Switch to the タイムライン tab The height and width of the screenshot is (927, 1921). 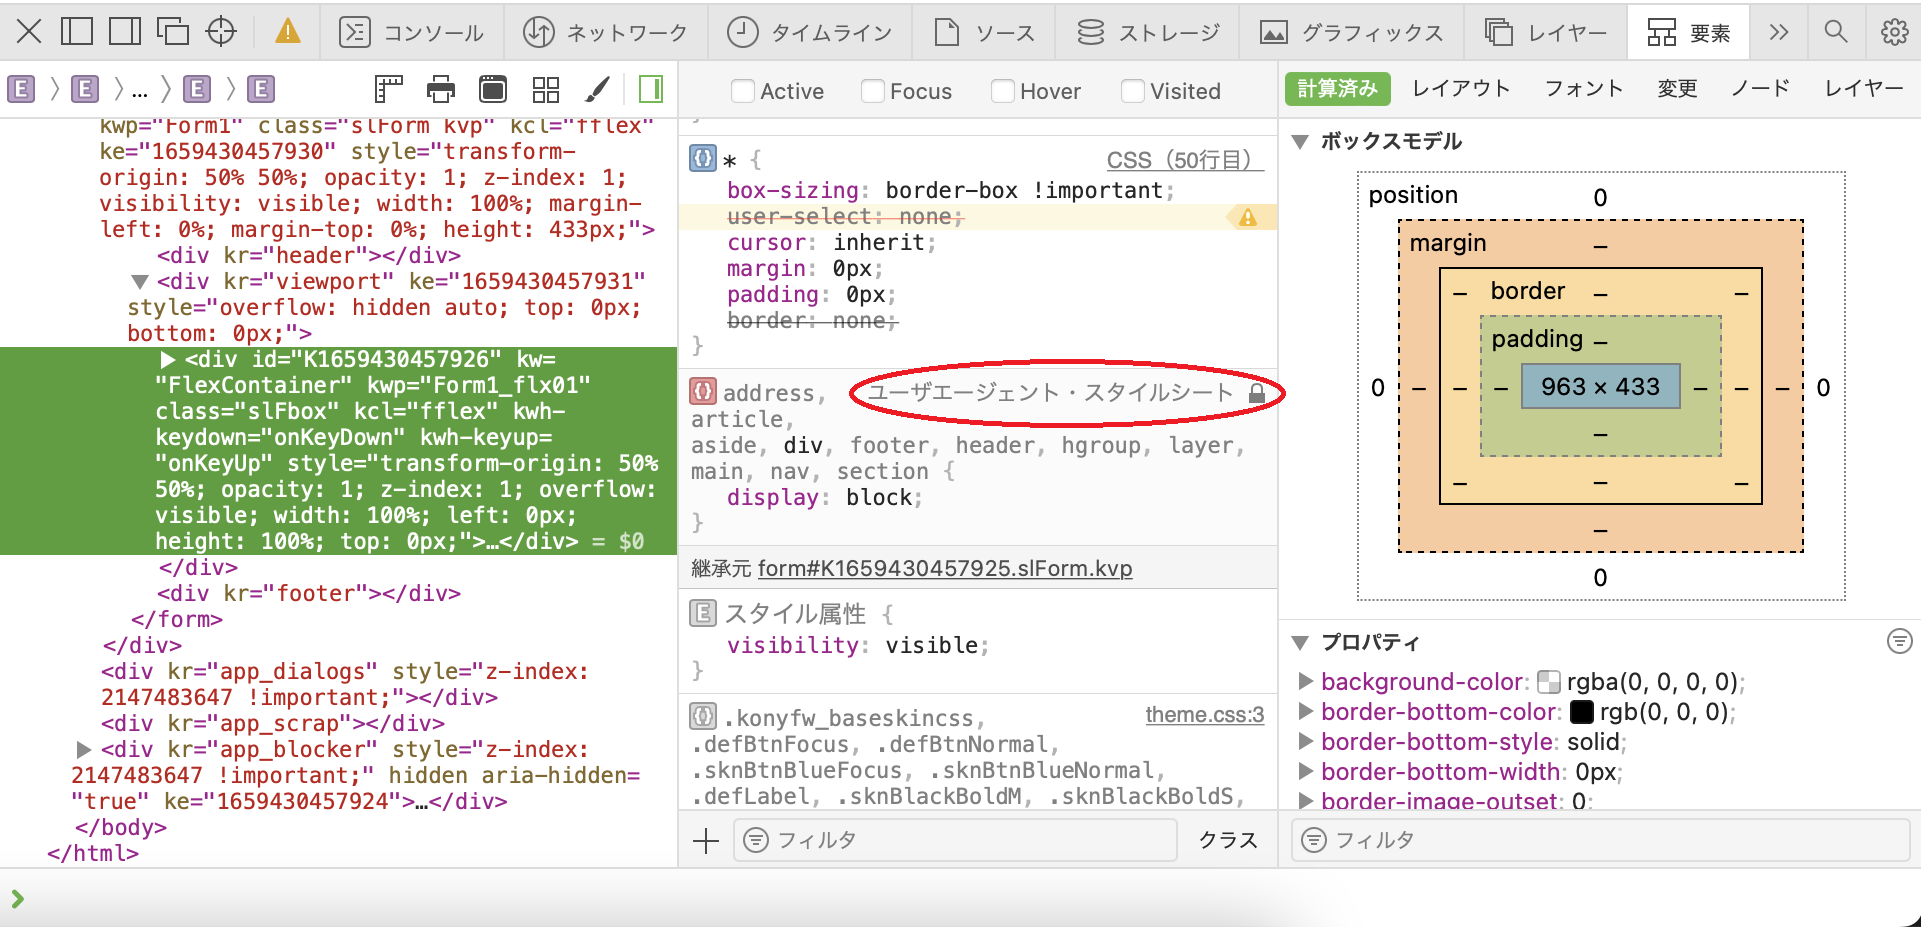[810, 31]
